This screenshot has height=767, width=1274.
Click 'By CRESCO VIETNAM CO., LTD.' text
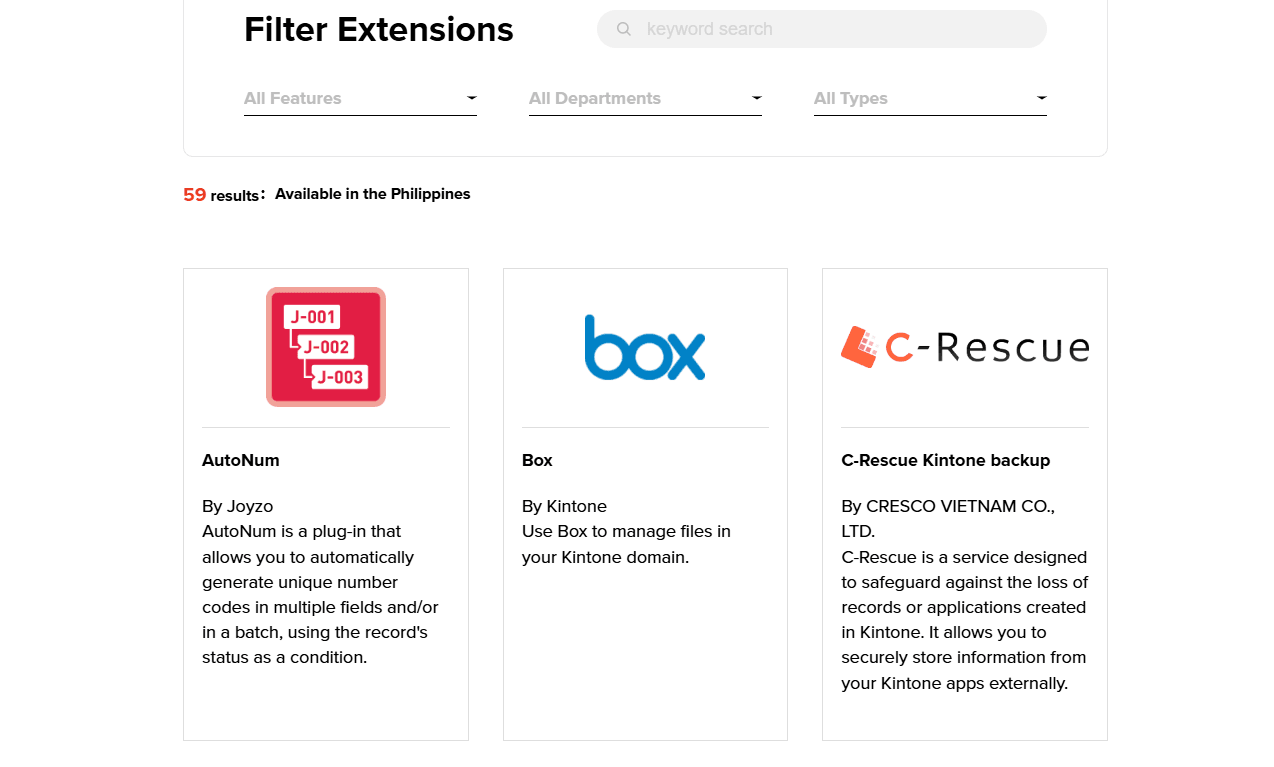[948, 518]
